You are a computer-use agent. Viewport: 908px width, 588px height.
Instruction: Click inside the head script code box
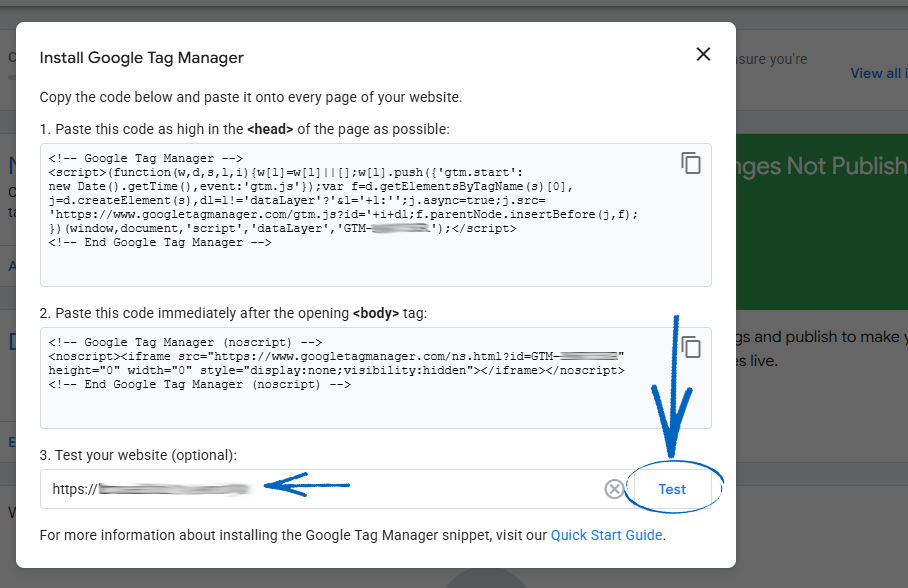376,215
